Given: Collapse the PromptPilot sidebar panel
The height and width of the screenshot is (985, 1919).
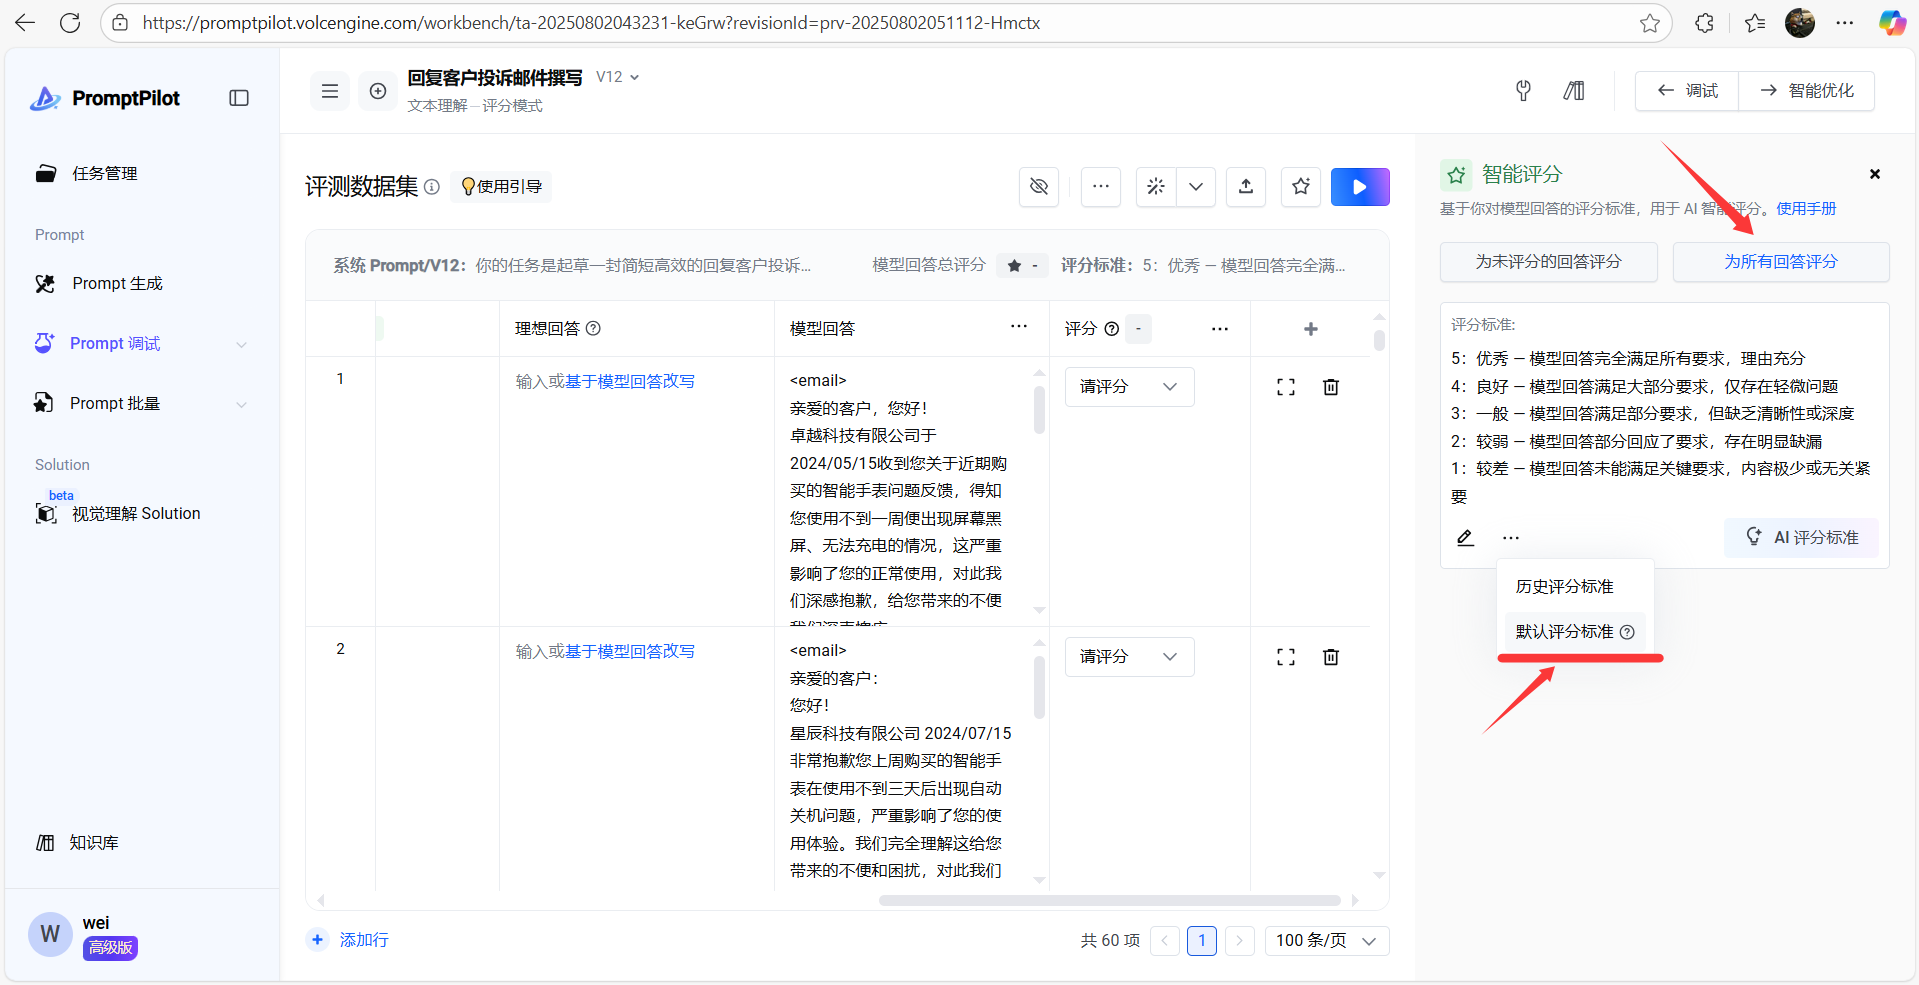Looking at the screenshot, I should point(239,98).
